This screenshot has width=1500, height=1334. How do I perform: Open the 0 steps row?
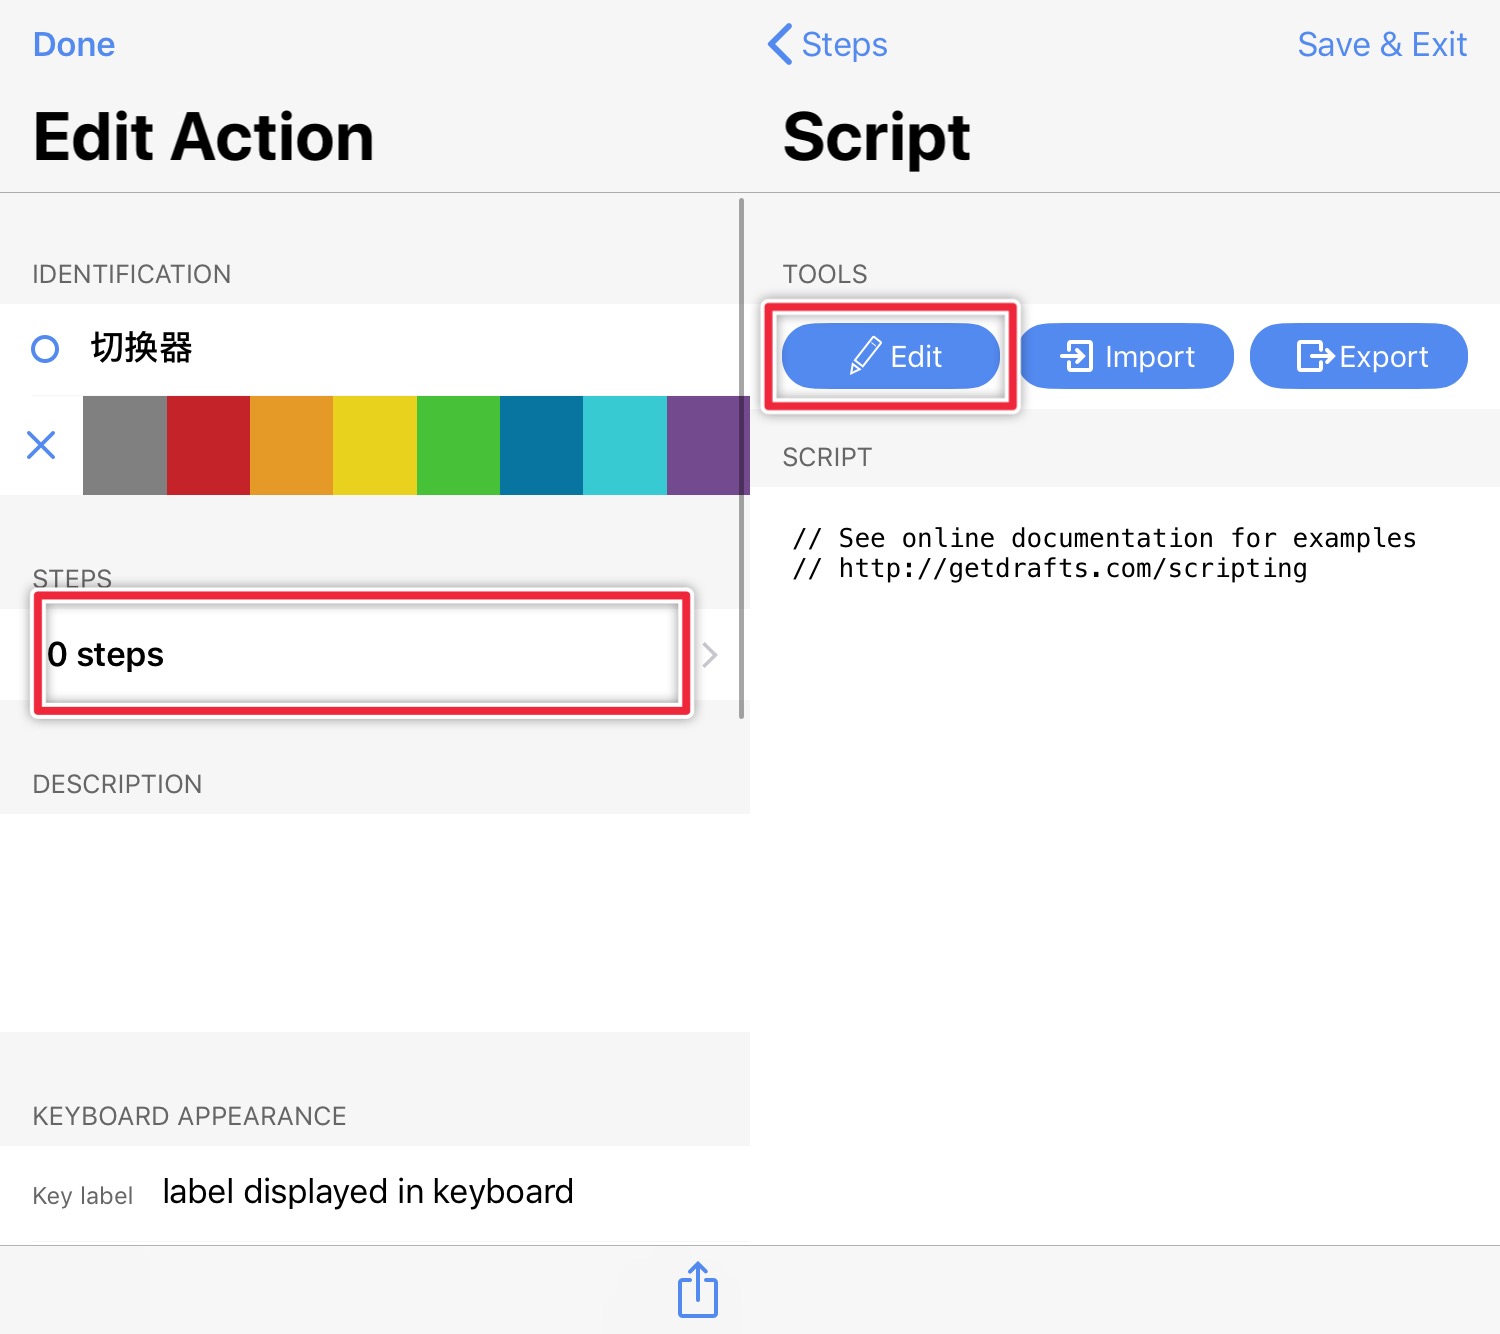[x=360, y=654]
